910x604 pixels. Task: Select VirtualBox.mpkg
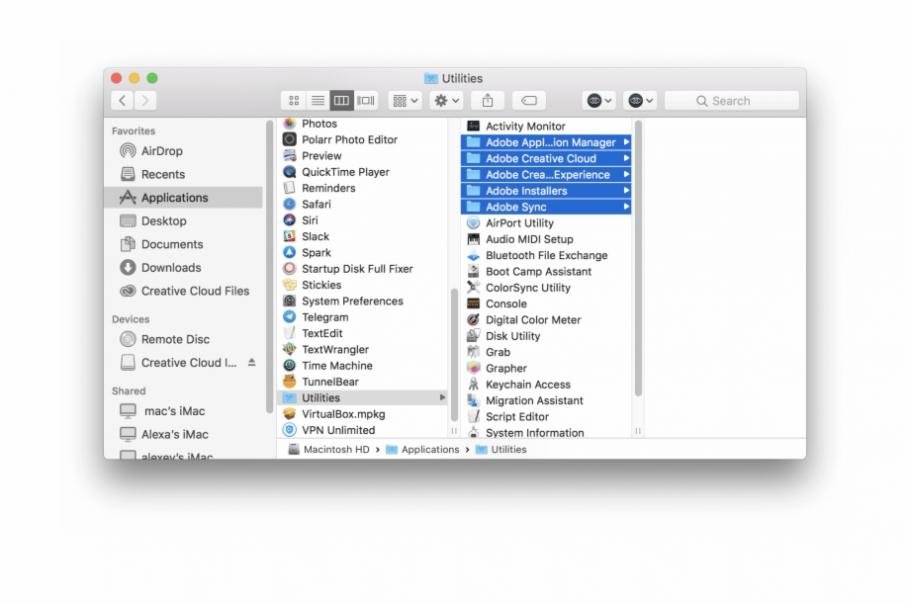[x=364, y=414]
